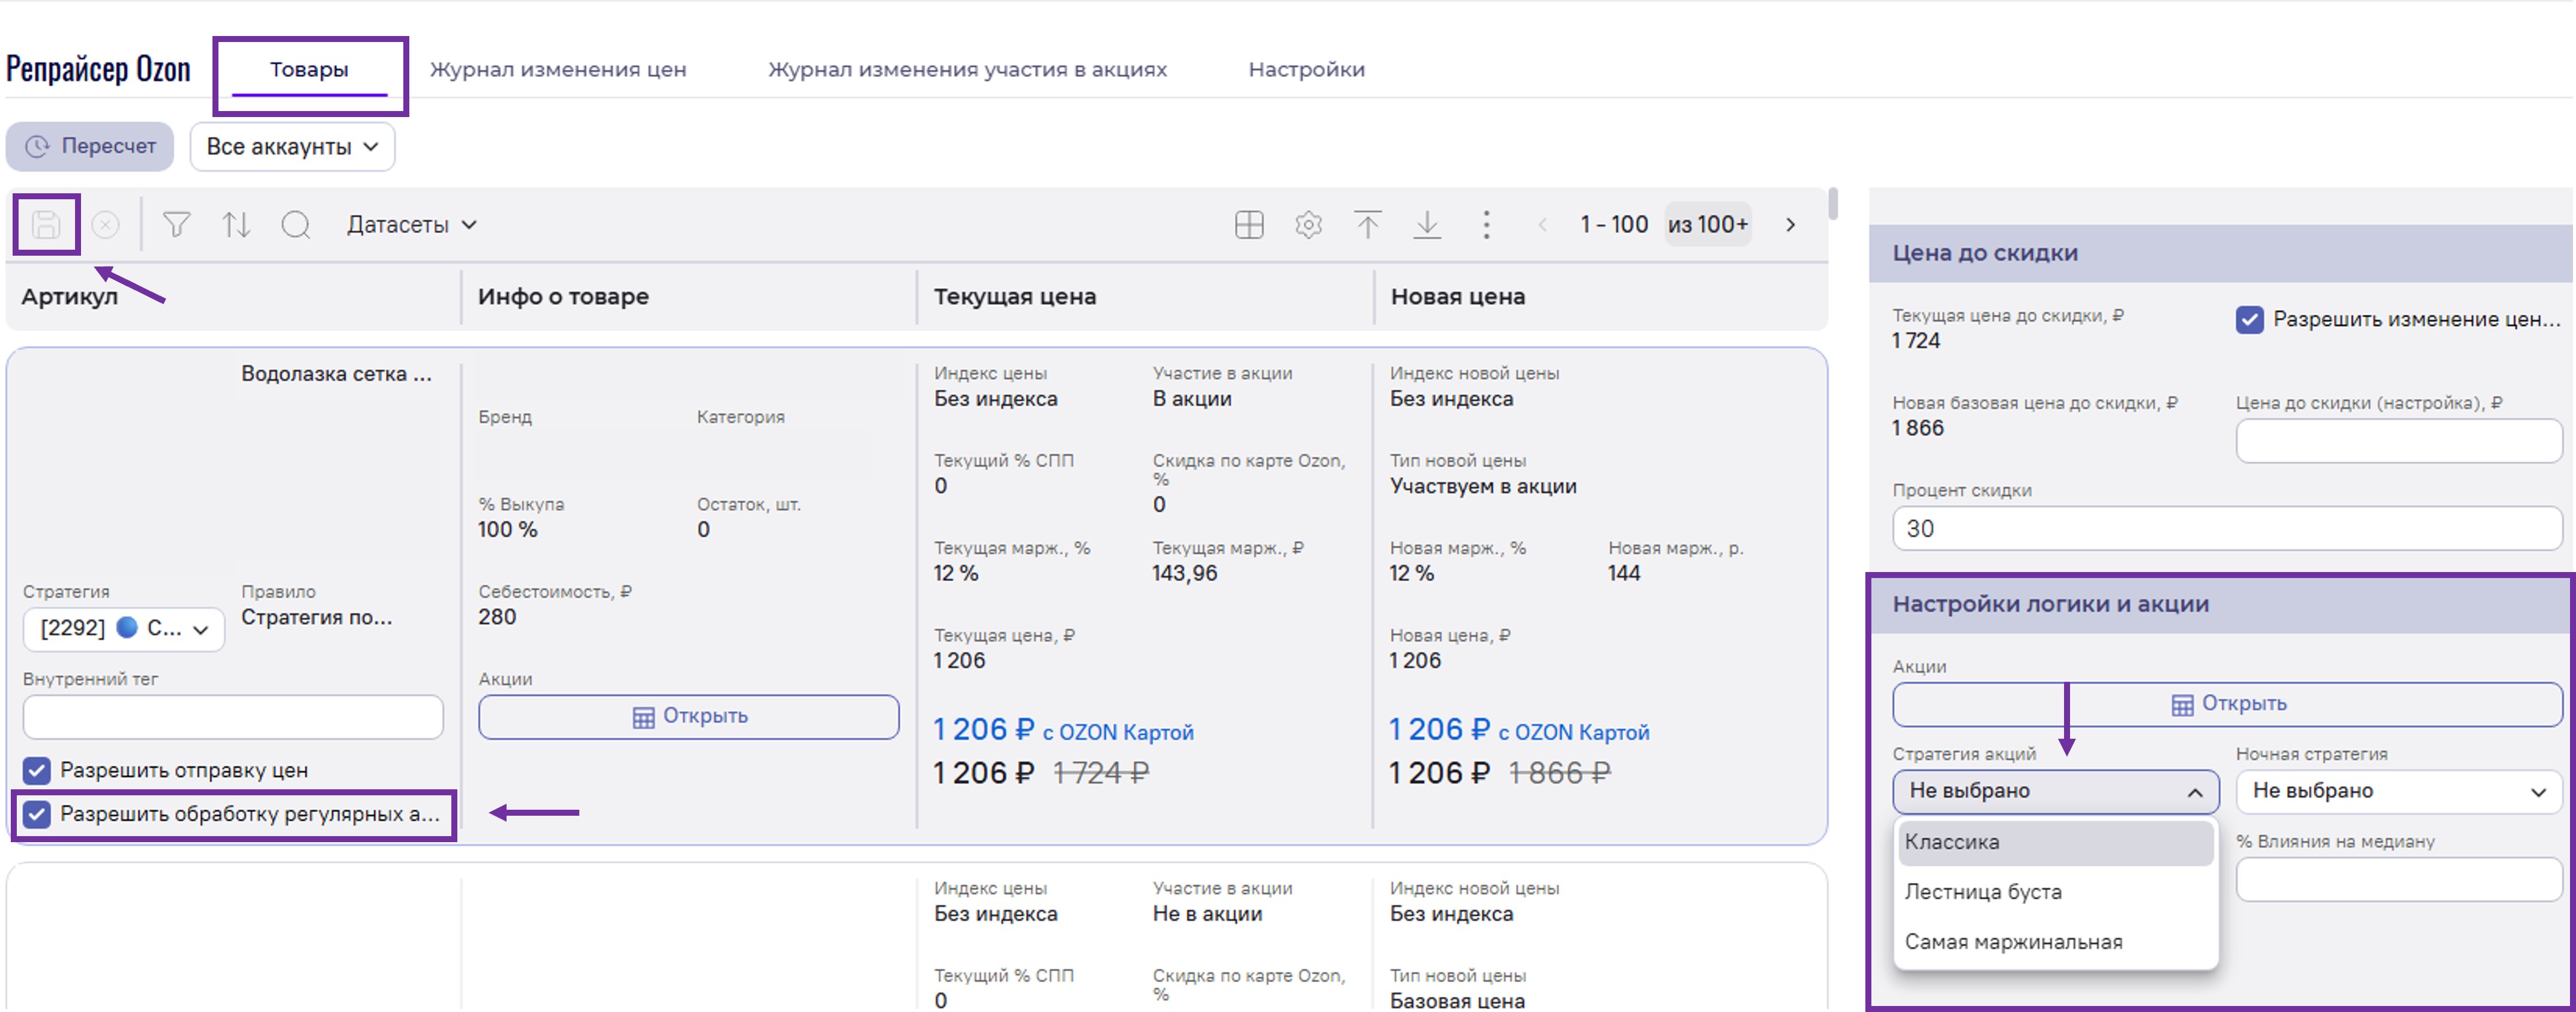Image resolution: width=2576 pixels, height=1012 pixels.
Task: Open the table settings gear icon
Action: 1308,225
